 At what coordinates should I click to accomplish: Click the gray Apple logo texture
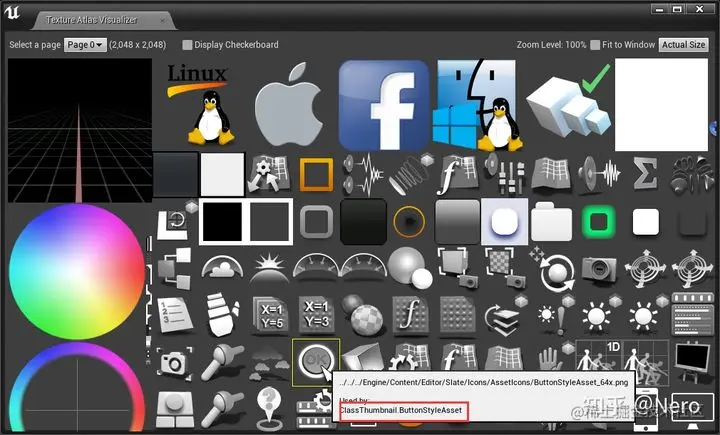290,105
